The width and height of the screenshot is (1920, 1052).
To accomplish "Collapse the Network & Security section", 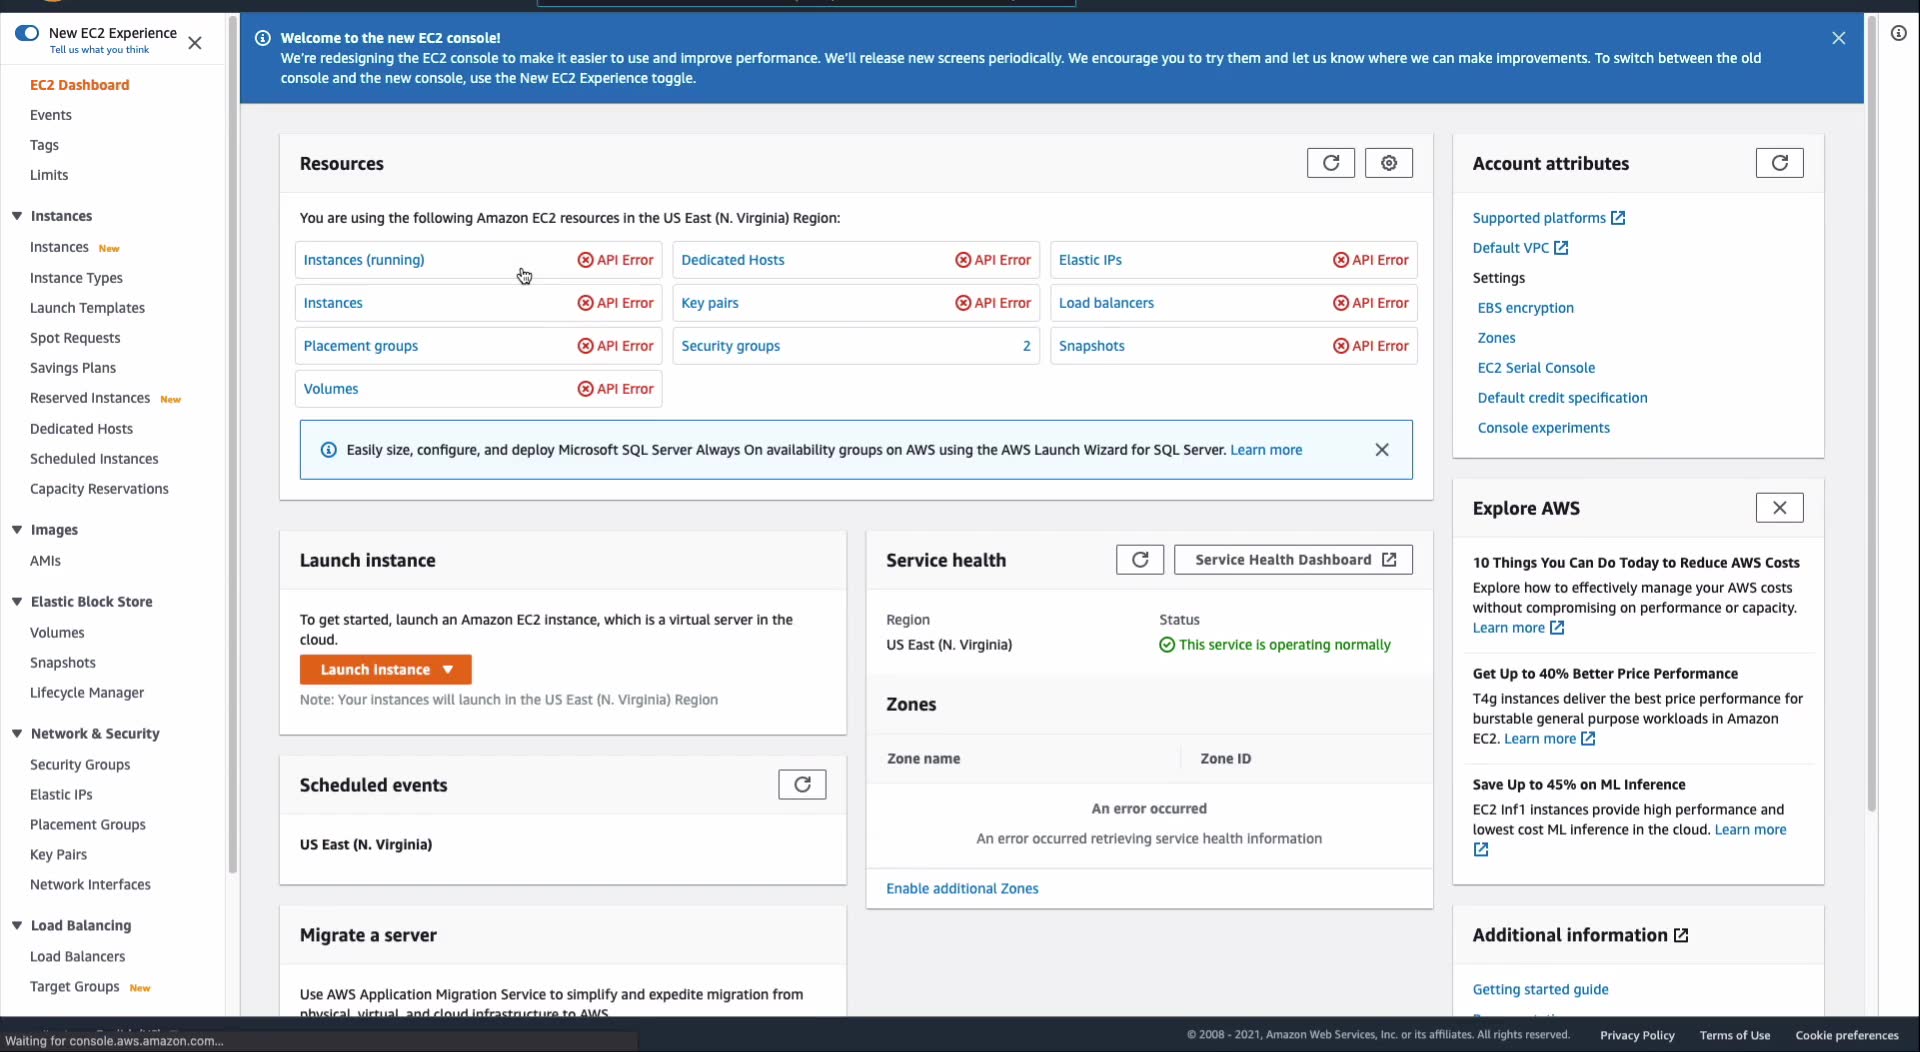I will pyautogui.click(x=17, y=734).
